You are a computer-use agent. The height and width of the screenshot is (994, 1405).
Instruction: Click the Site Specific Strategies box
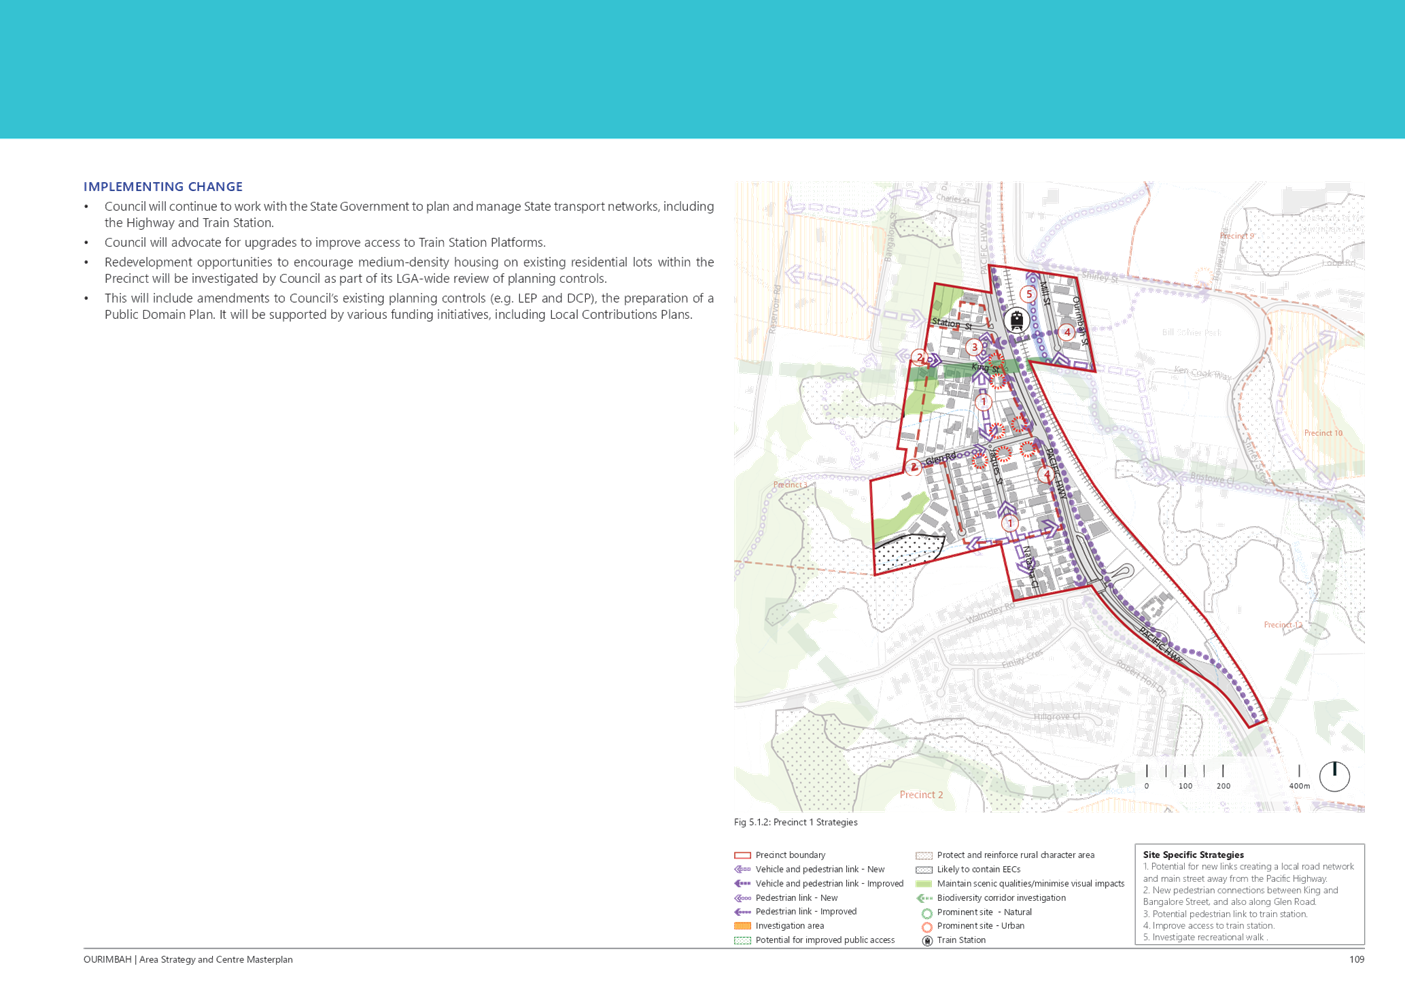coord(1250,896)
